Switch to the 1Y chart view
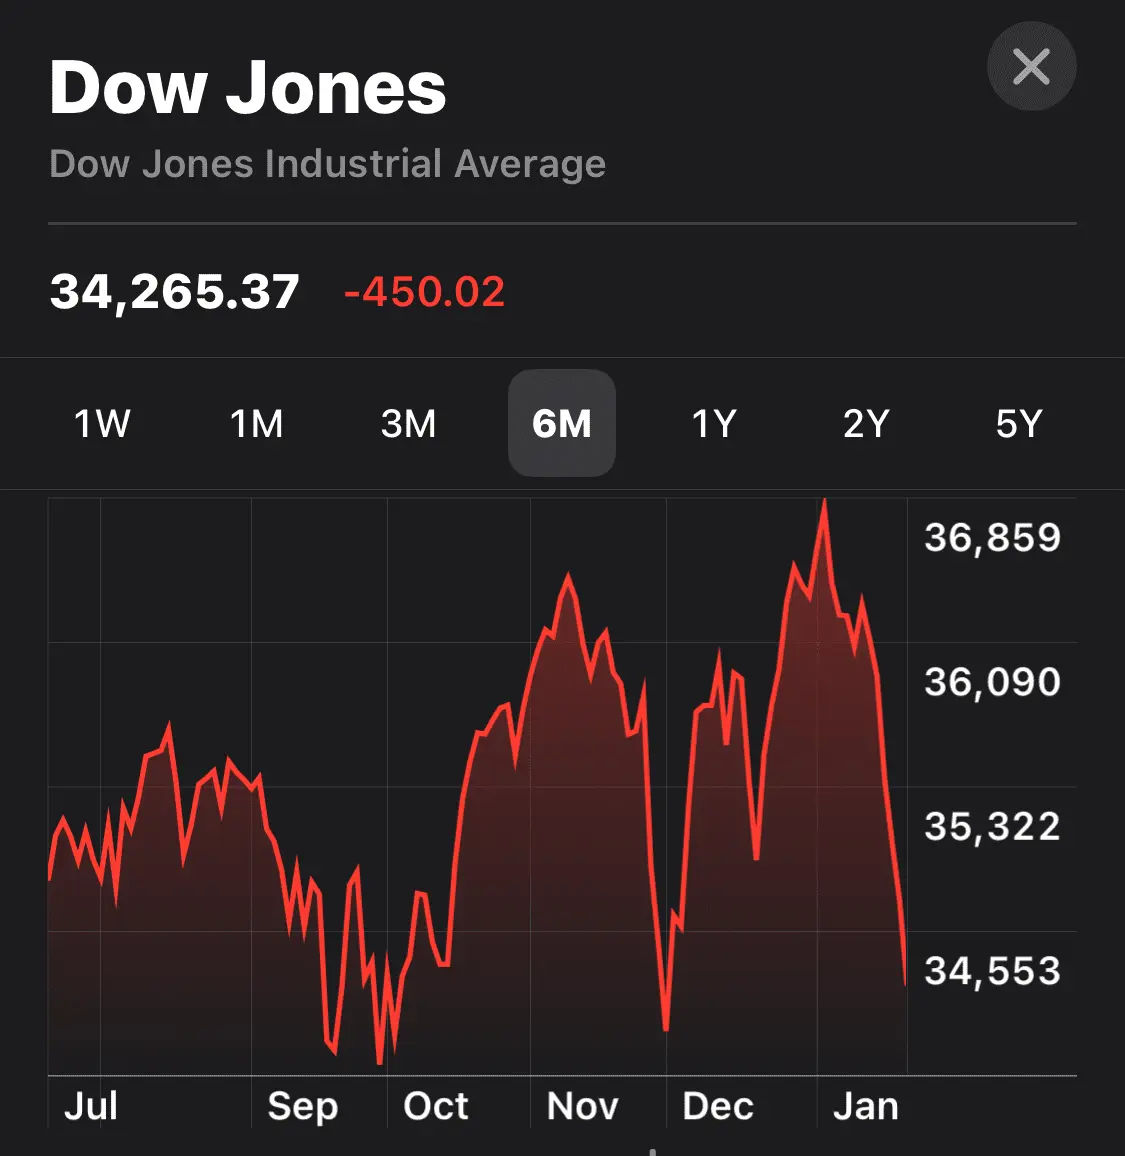This screenshot has width=1125, height=1156. (714, 424)
